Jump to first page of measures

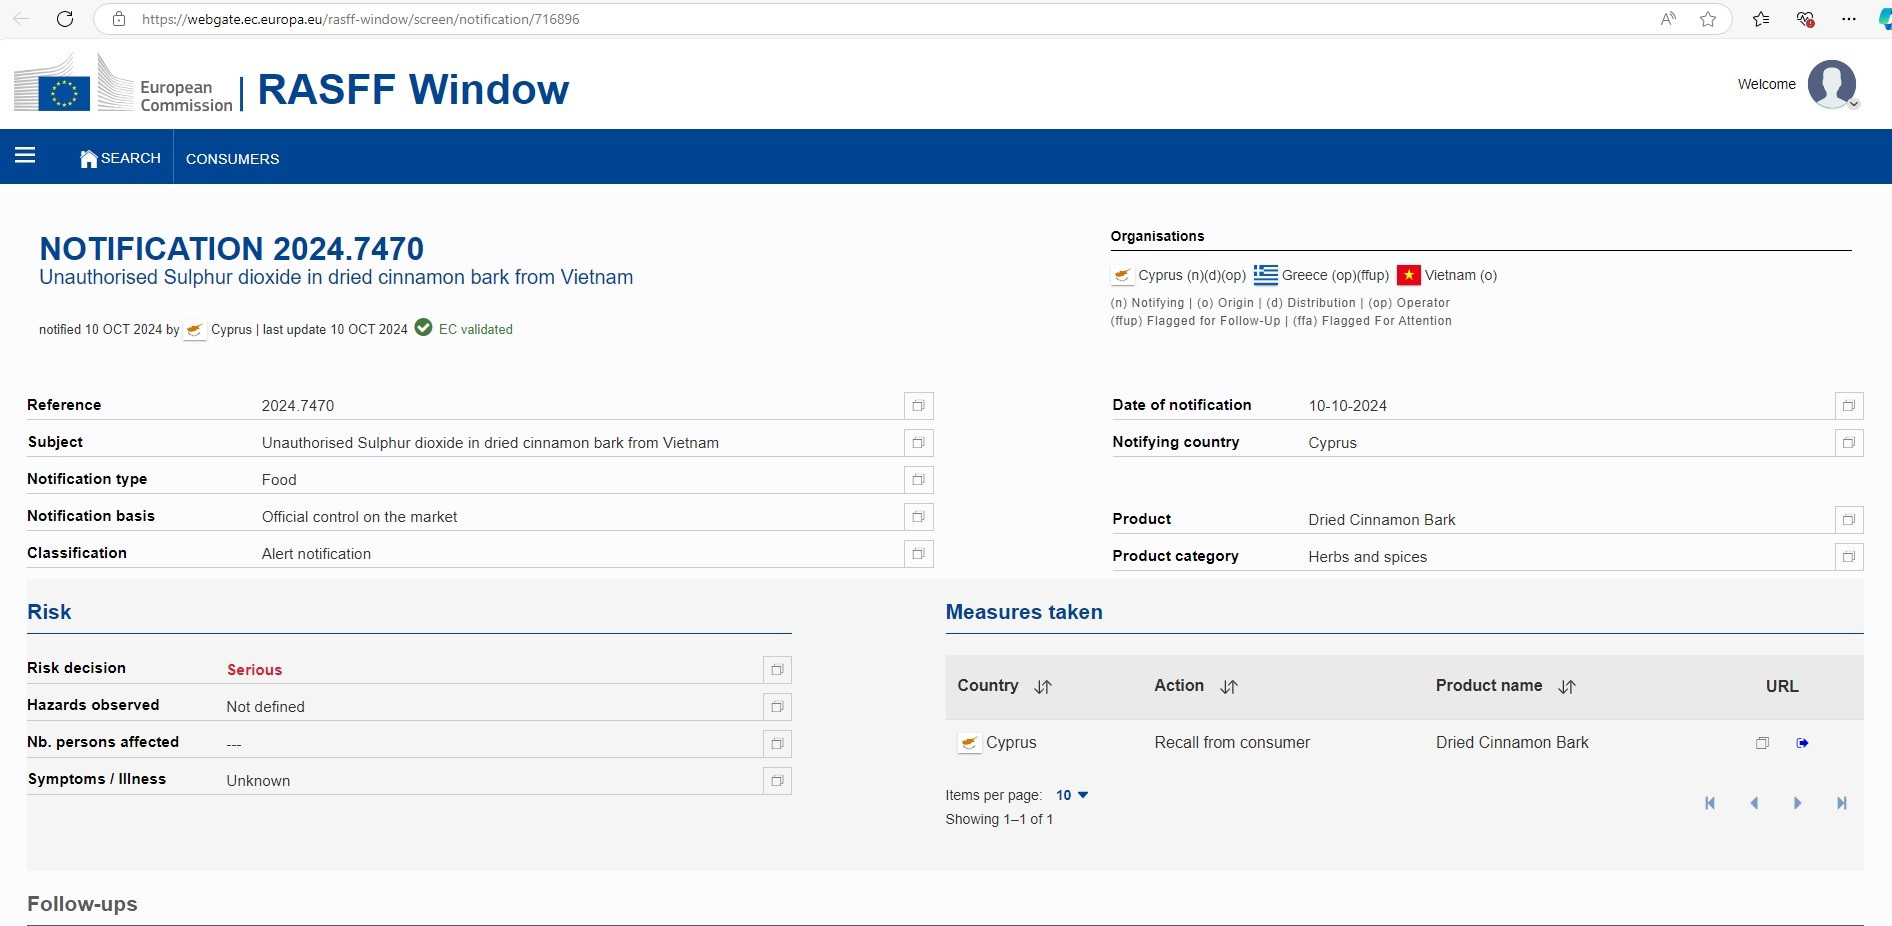(1710, 803)
